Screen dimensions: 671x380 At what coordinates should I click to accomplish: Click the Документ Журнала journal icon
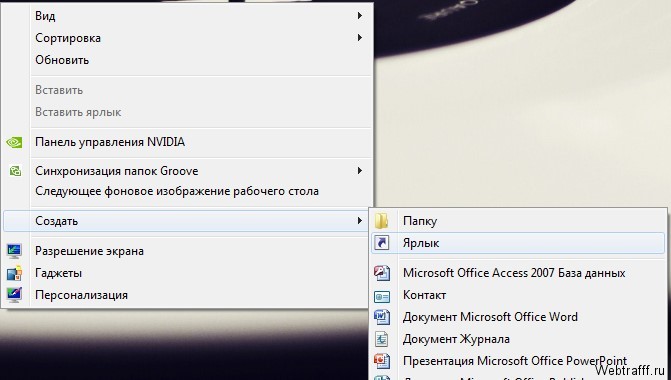382,339
